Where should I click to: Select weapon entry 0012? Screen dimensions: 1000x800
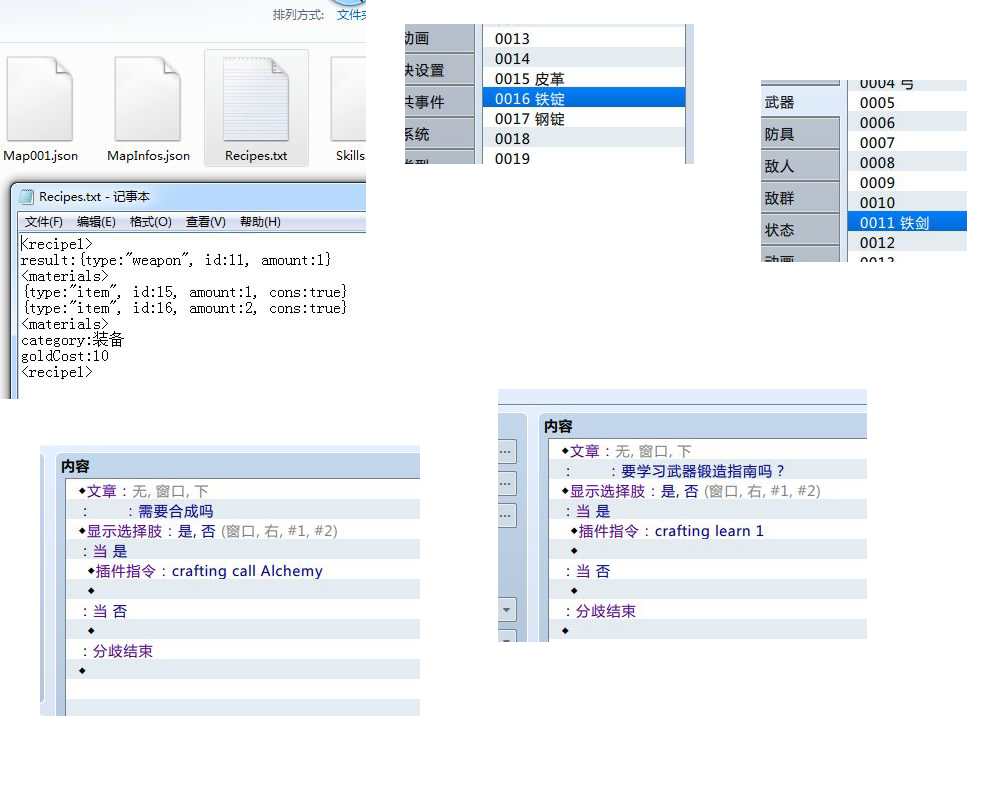click(907, 242)
